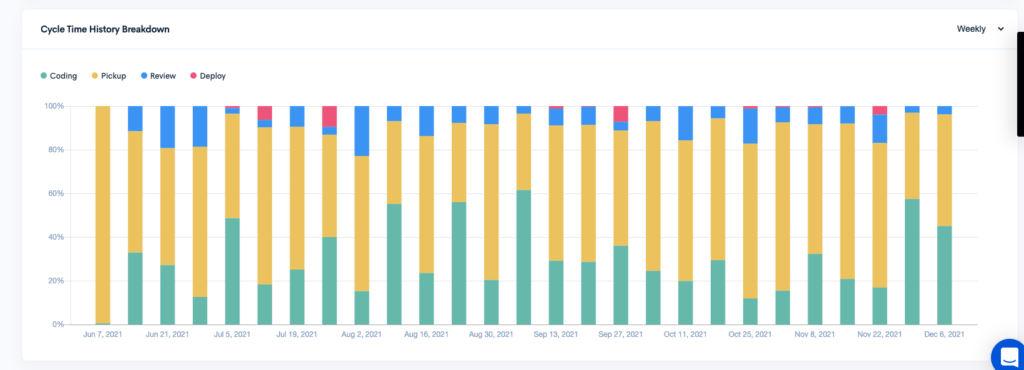Image resolution: width=1024 pixels, height=370 pixels.
Task: Click the Oct 25, 2021 bar
Action: pyautogui.click(x=750, y=215)
